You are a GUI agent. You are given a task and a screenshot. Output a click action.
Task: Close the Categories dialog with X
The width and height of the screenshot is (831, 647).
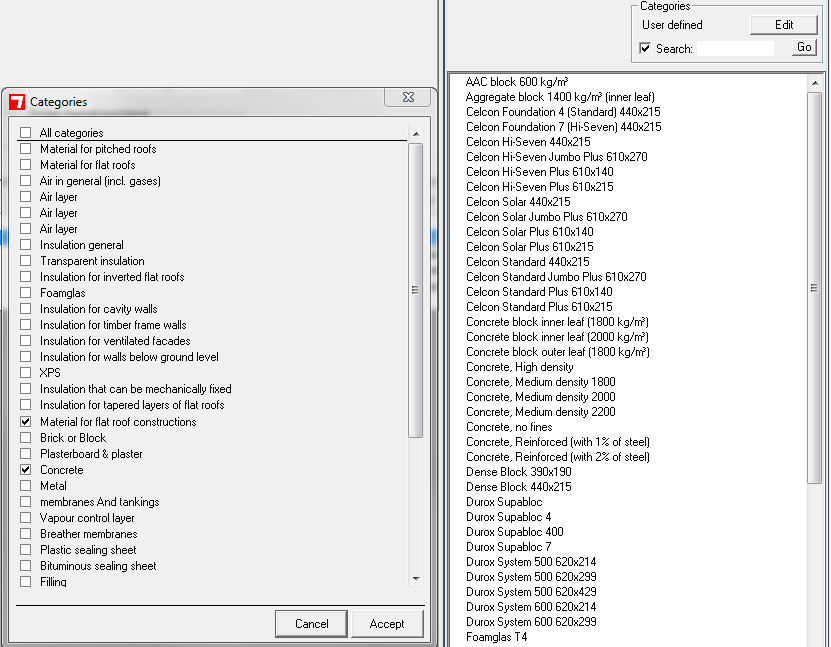pos(408,97)
